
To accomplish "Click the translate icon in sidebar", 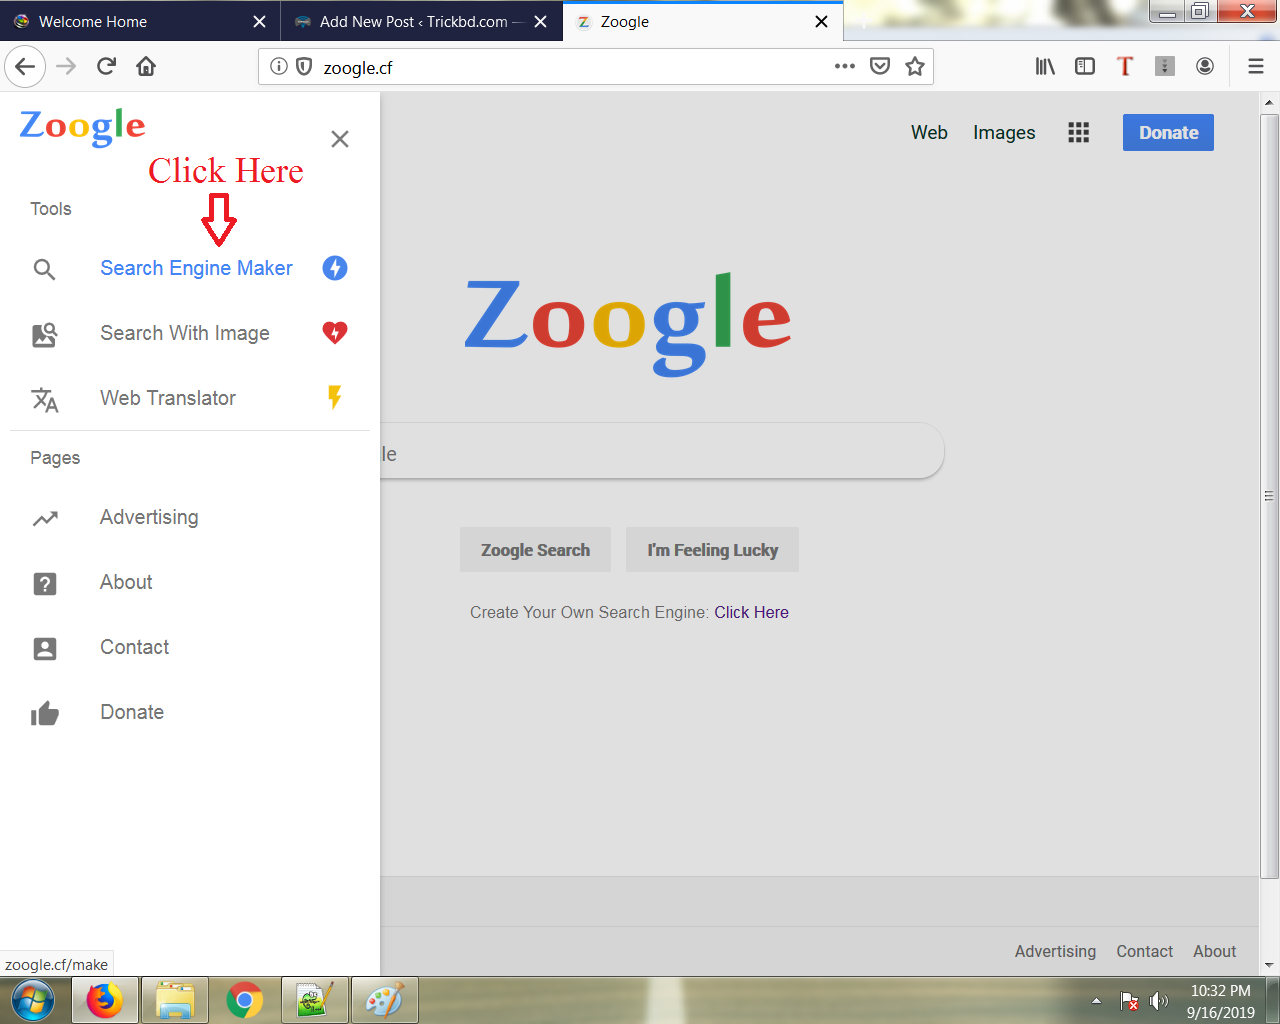I will [45, 399].
